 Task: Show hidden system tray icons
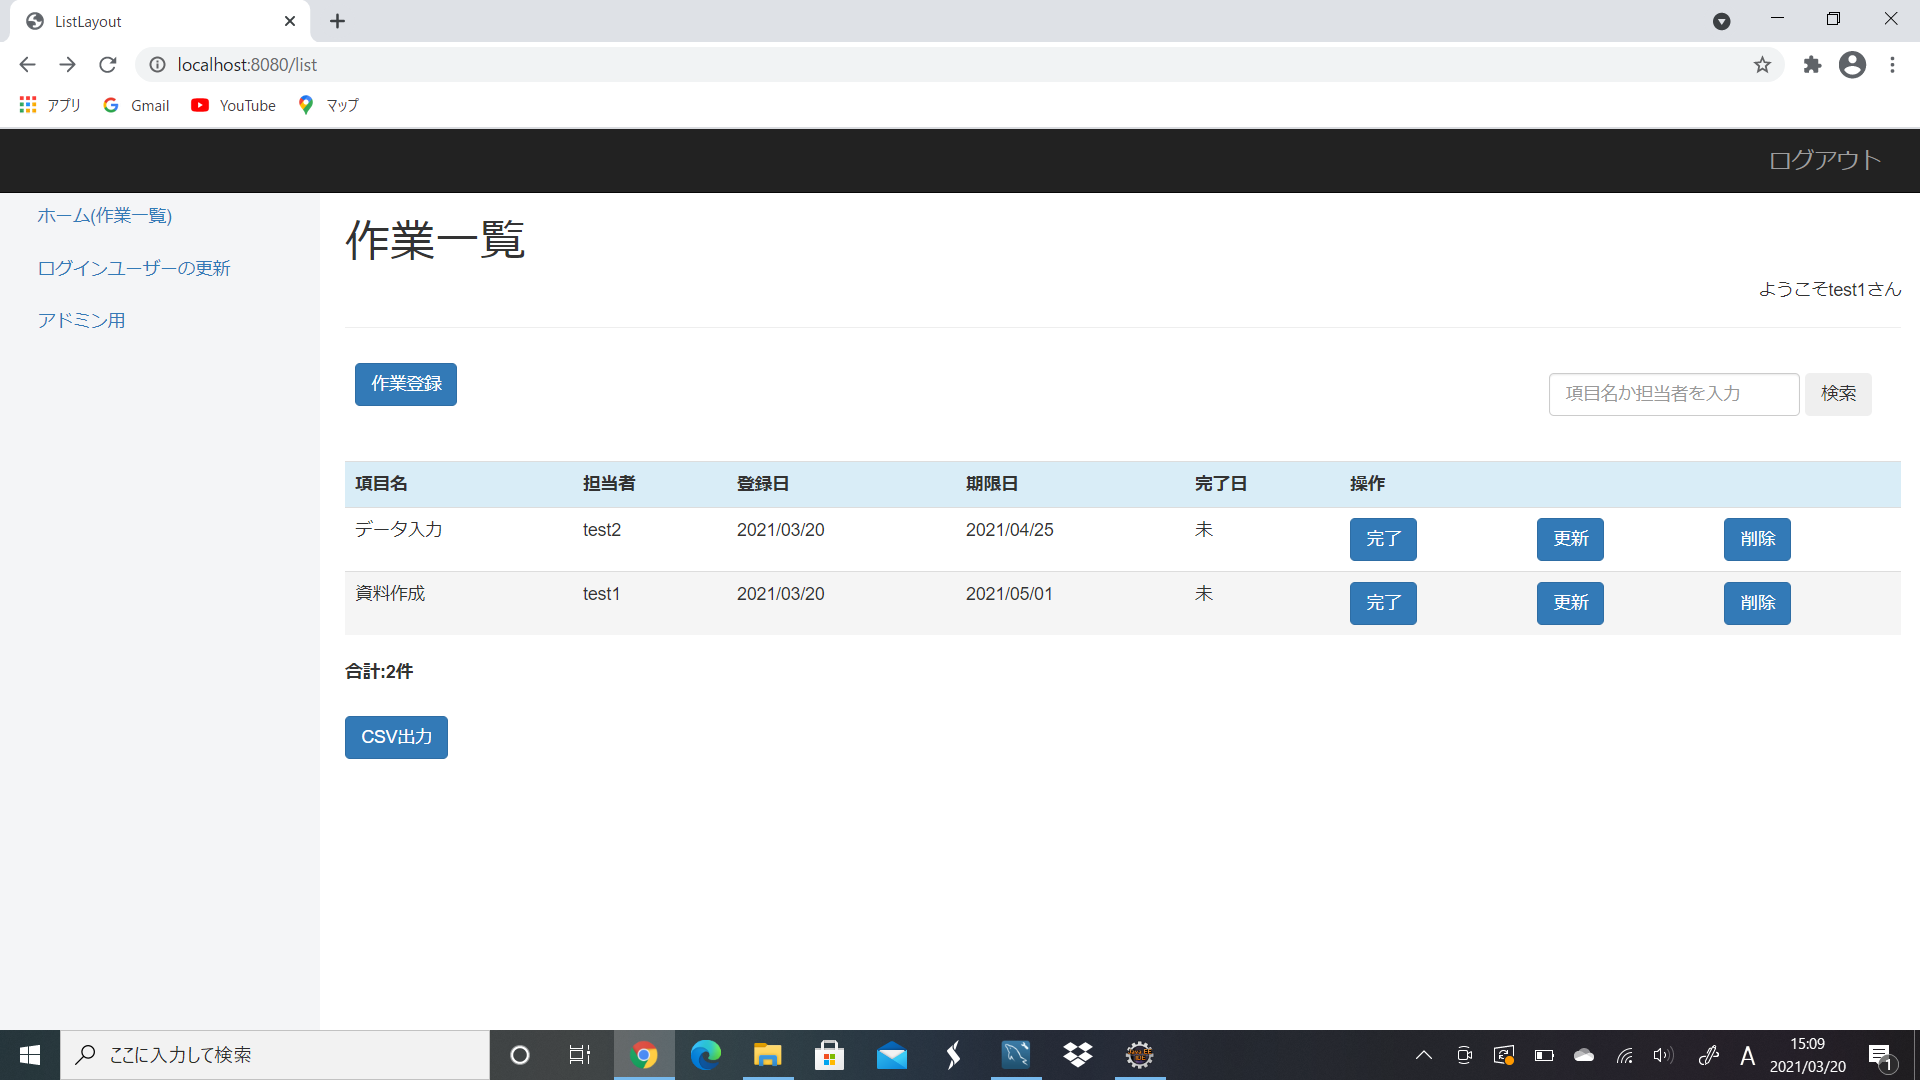tap(1424, 1055)
